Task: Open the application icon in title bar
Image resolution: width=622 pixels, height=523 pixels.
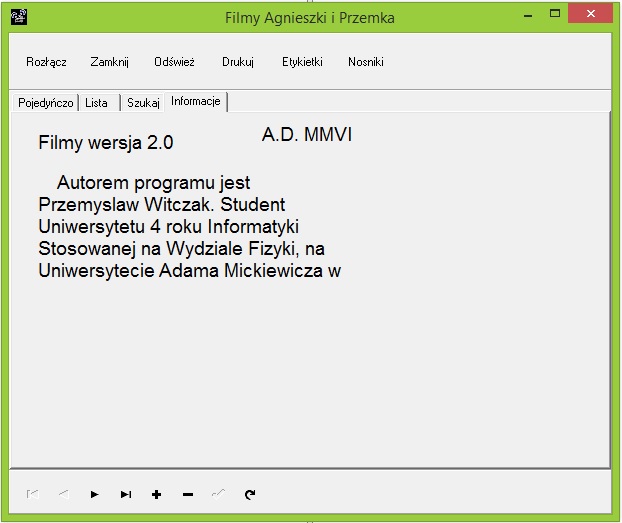Action: click(18, 17)
